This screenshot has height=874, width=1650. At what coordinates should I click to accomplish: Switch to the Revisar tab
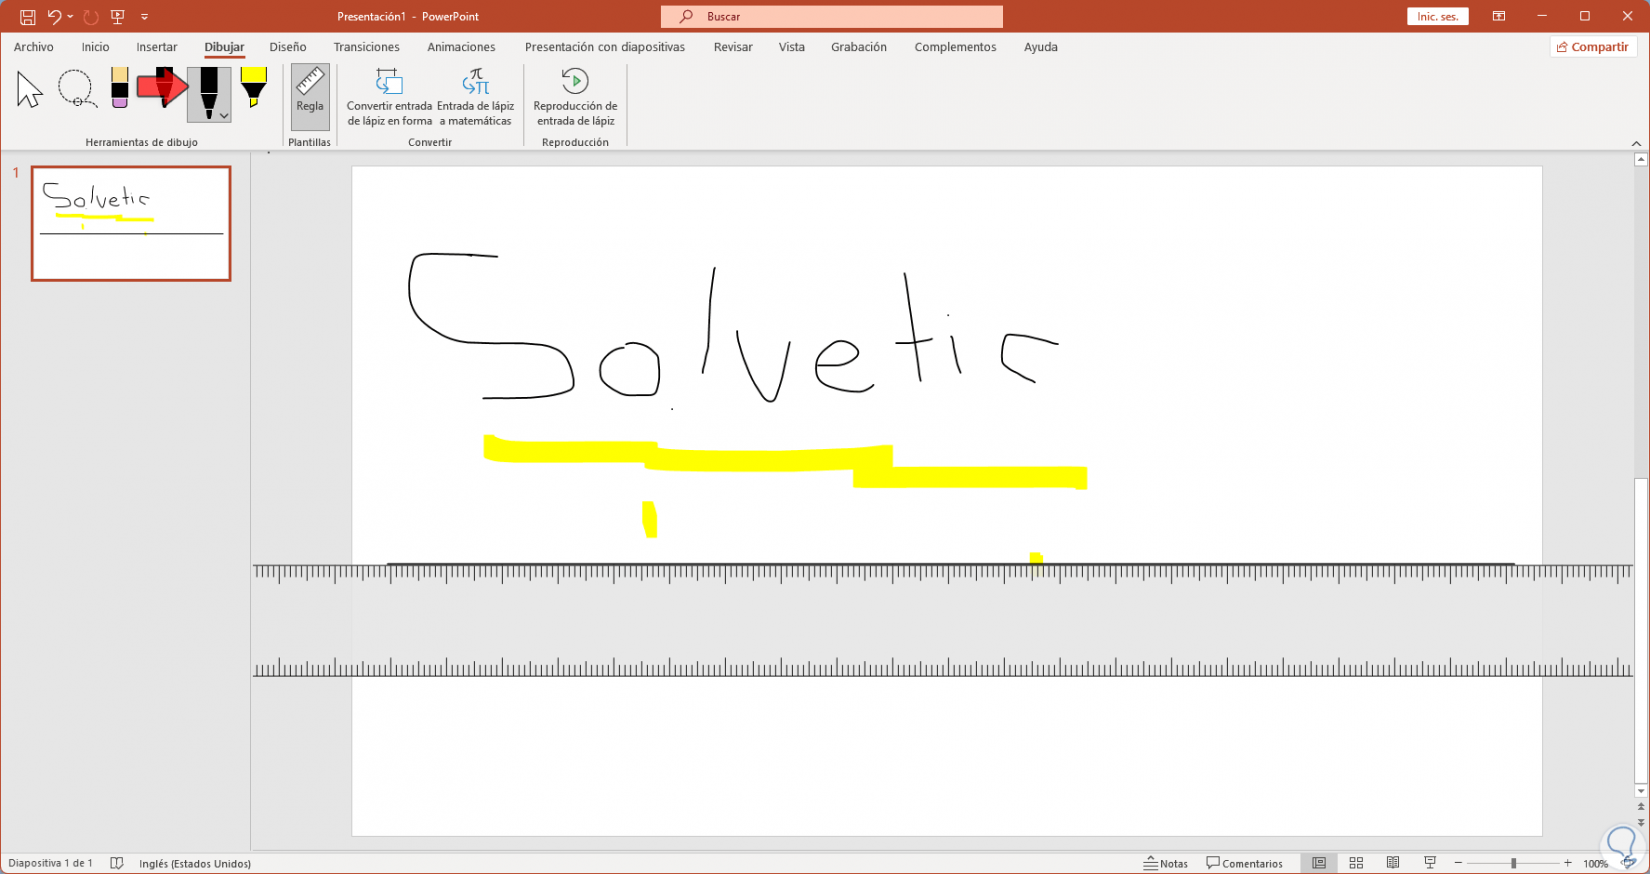click(733, 47)
